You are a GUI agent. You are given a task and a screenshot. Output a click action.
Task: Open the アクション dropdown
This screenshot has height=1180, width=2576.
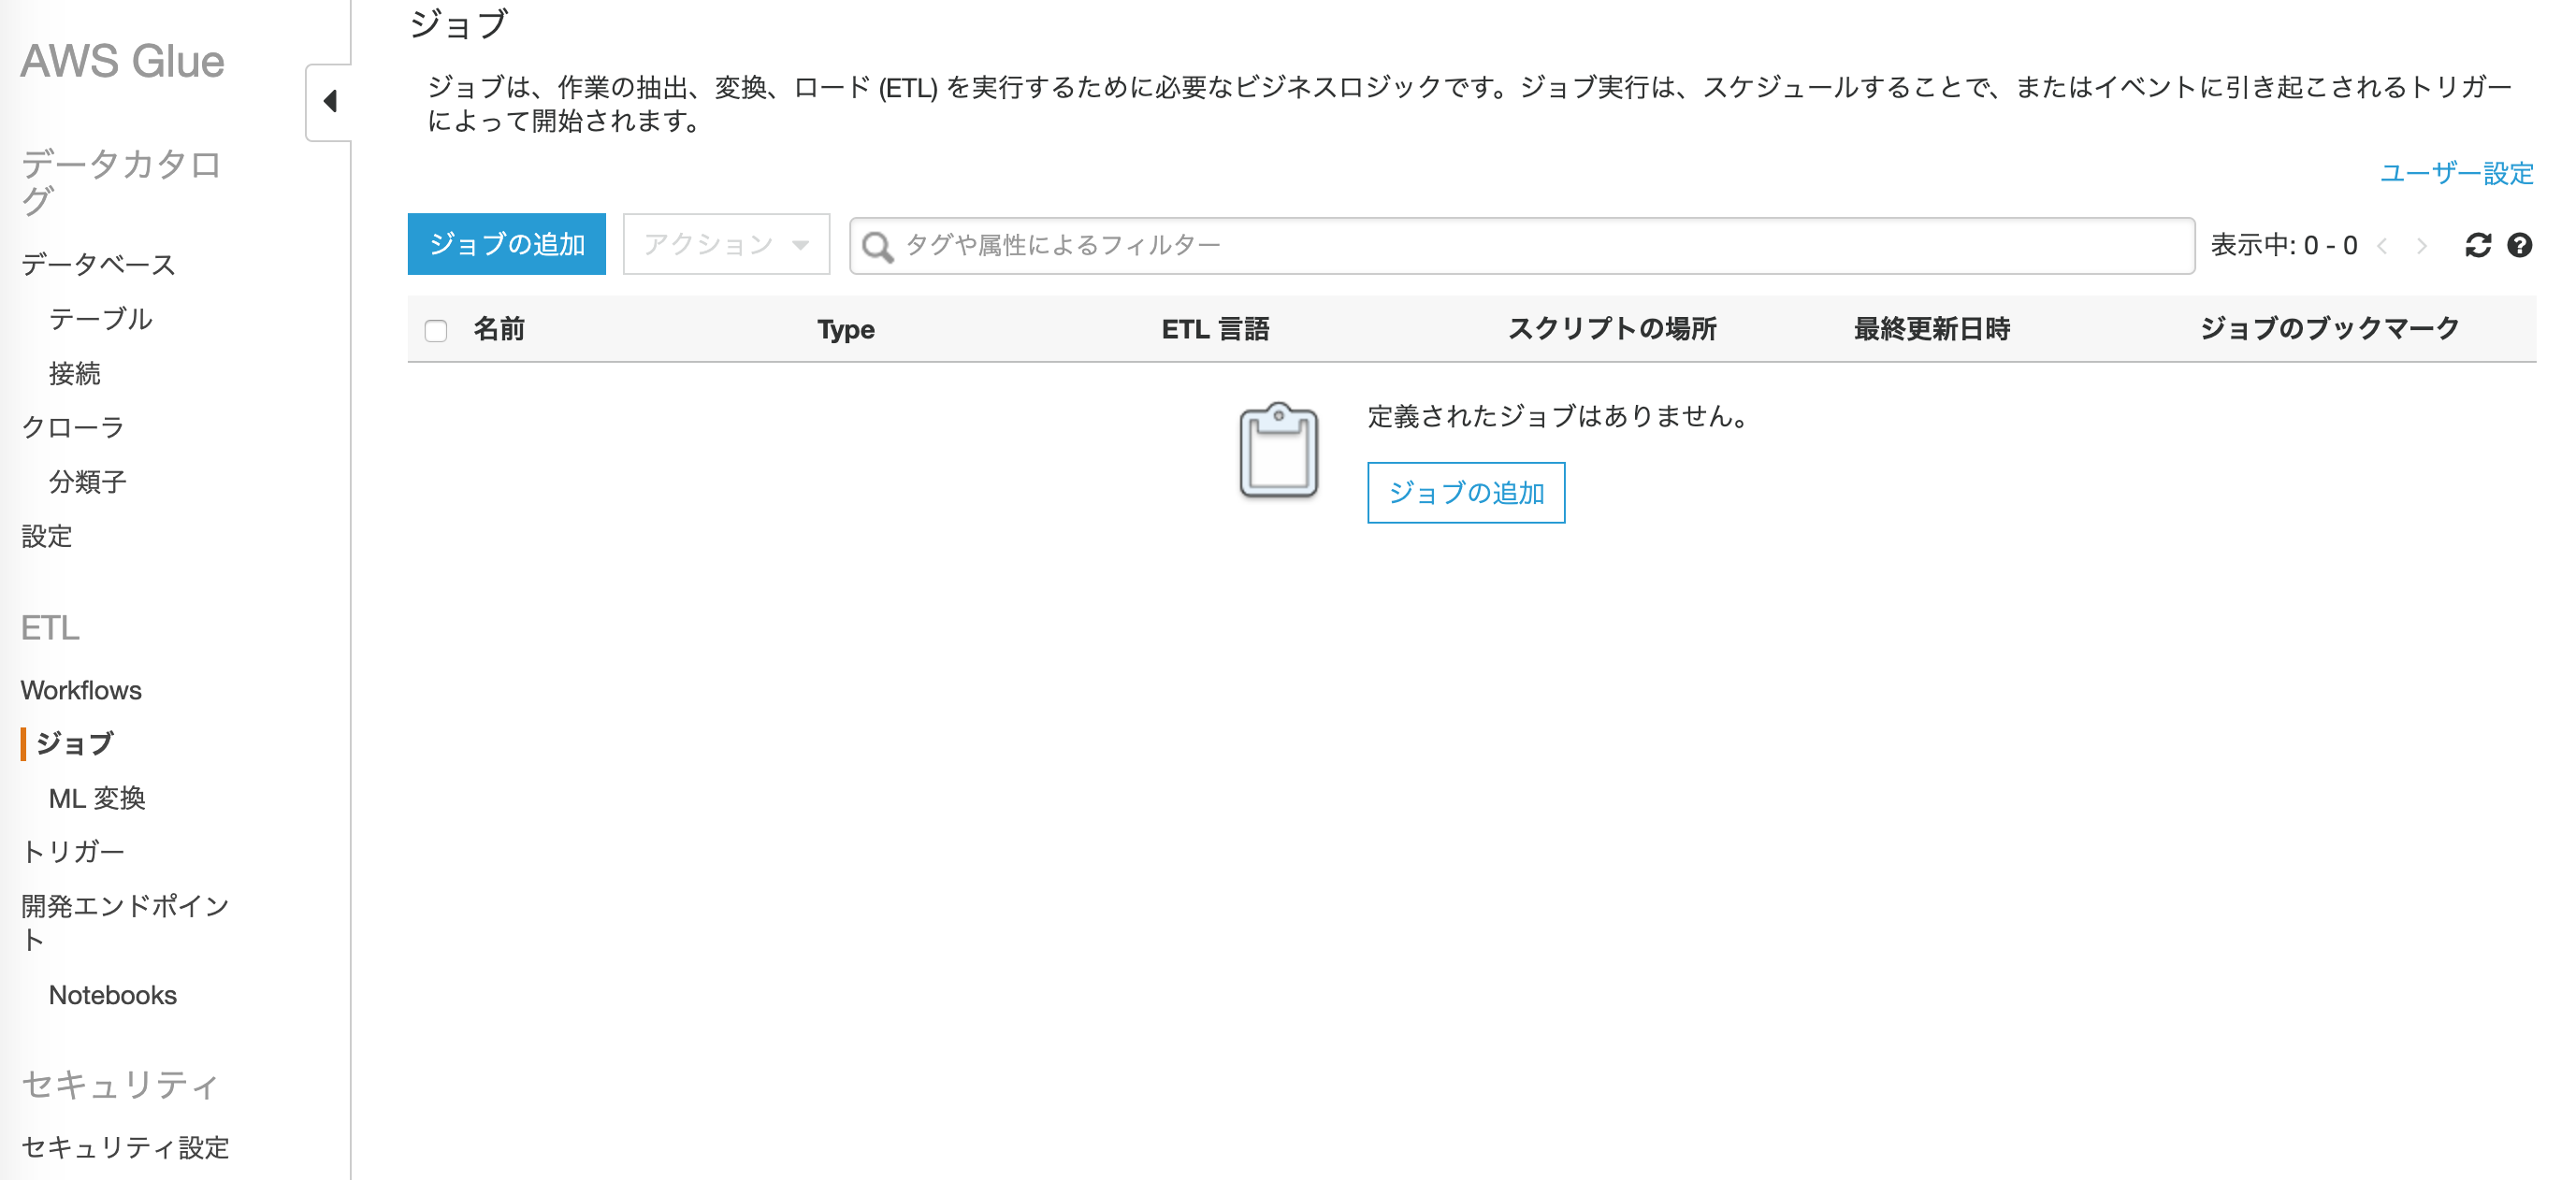tap(726, 244)
